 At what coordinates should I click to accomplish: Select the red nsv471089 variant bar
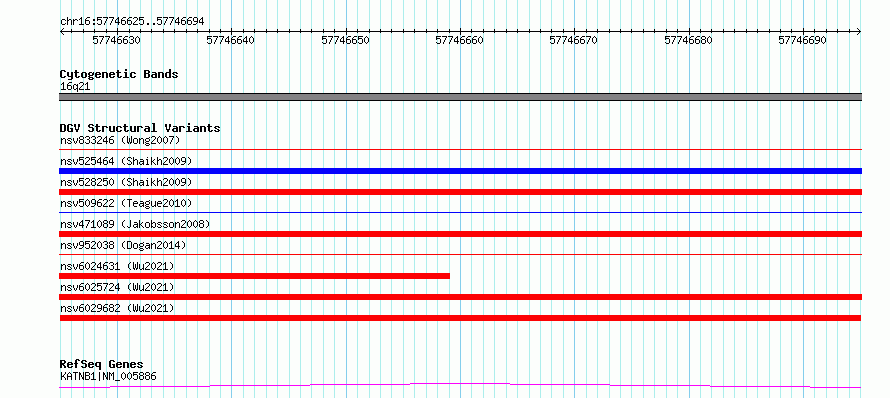click(460, 234)
